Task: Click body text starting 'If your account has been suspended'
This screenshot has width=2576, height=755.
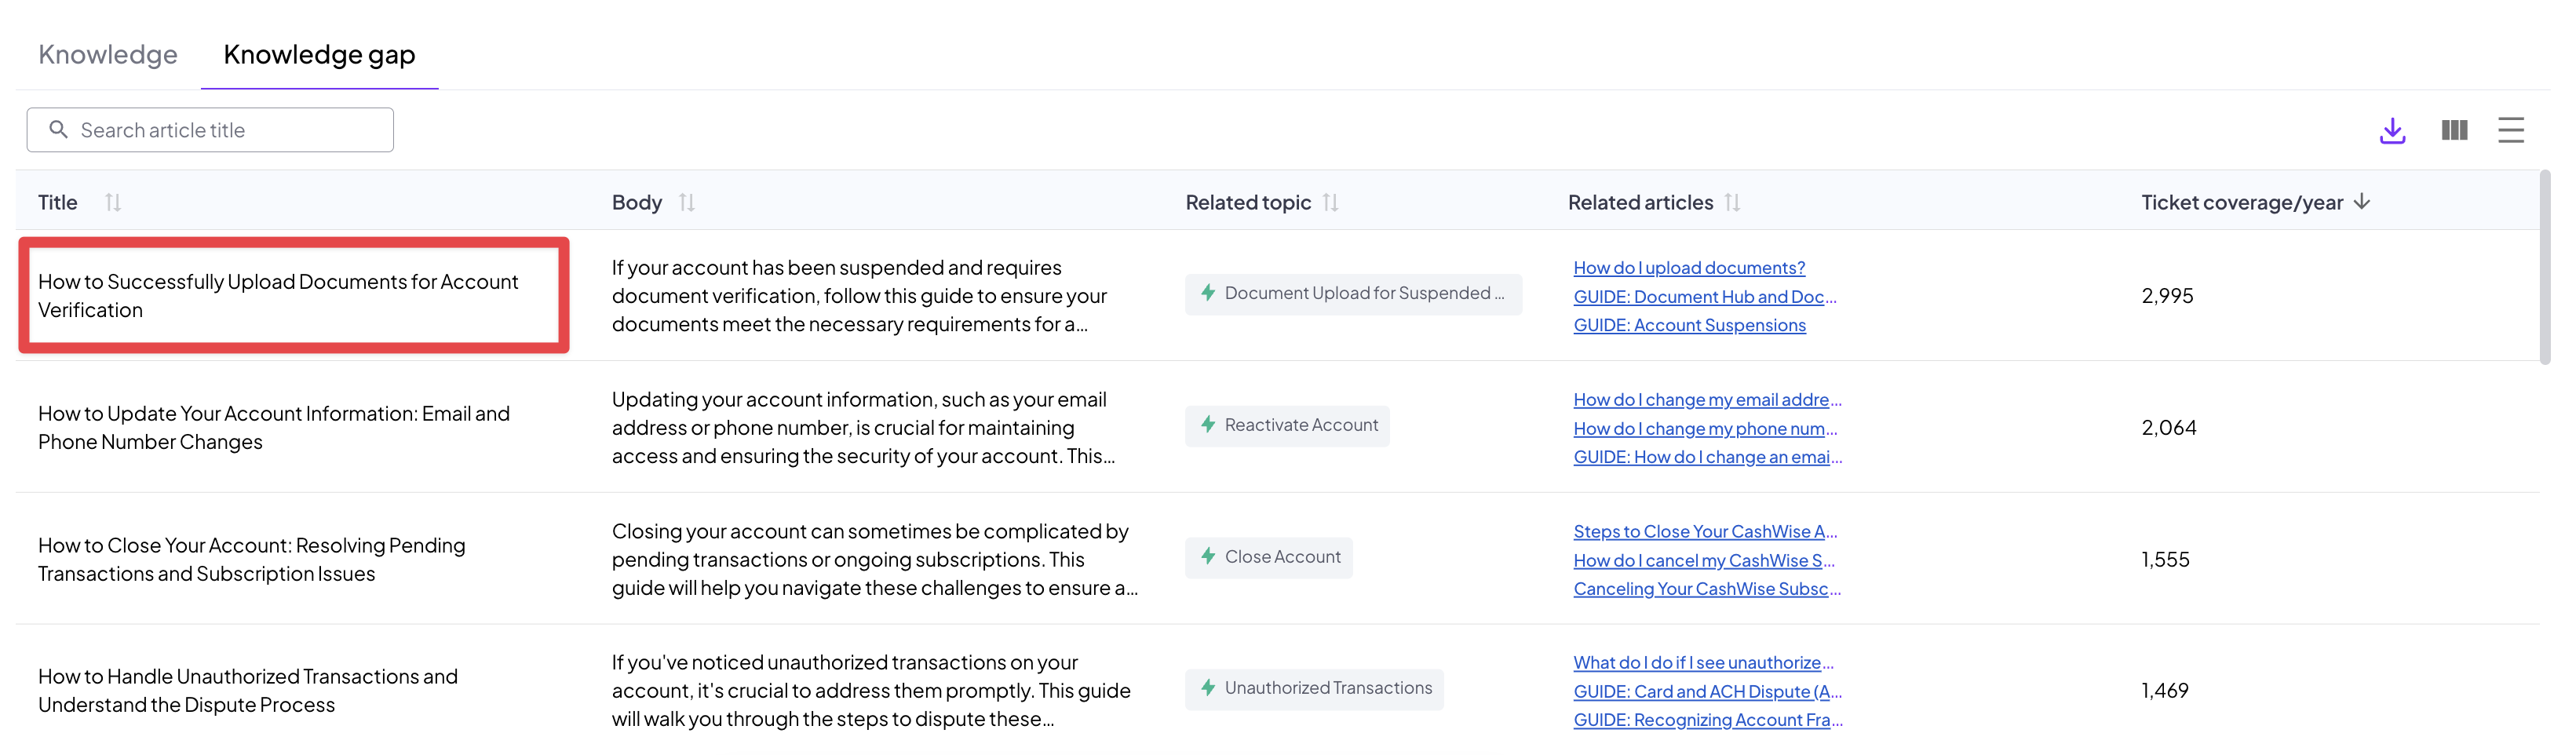Action: pos(860,296)
